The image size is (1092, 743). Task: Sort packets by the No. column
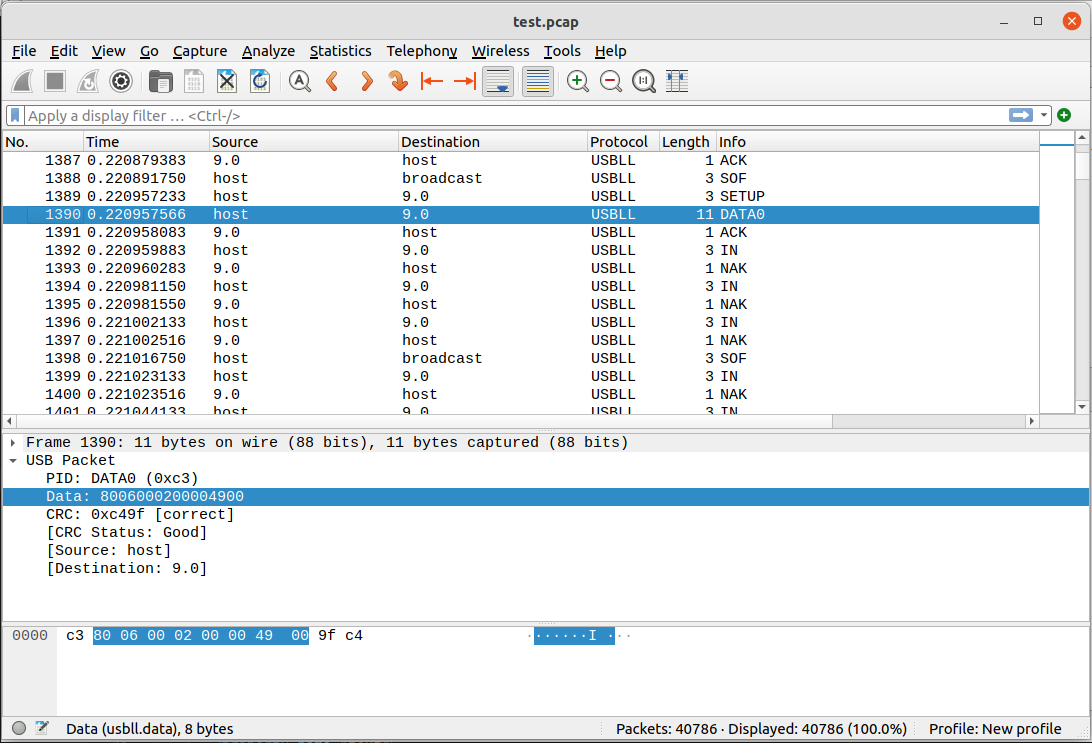[x=42, y=142]
